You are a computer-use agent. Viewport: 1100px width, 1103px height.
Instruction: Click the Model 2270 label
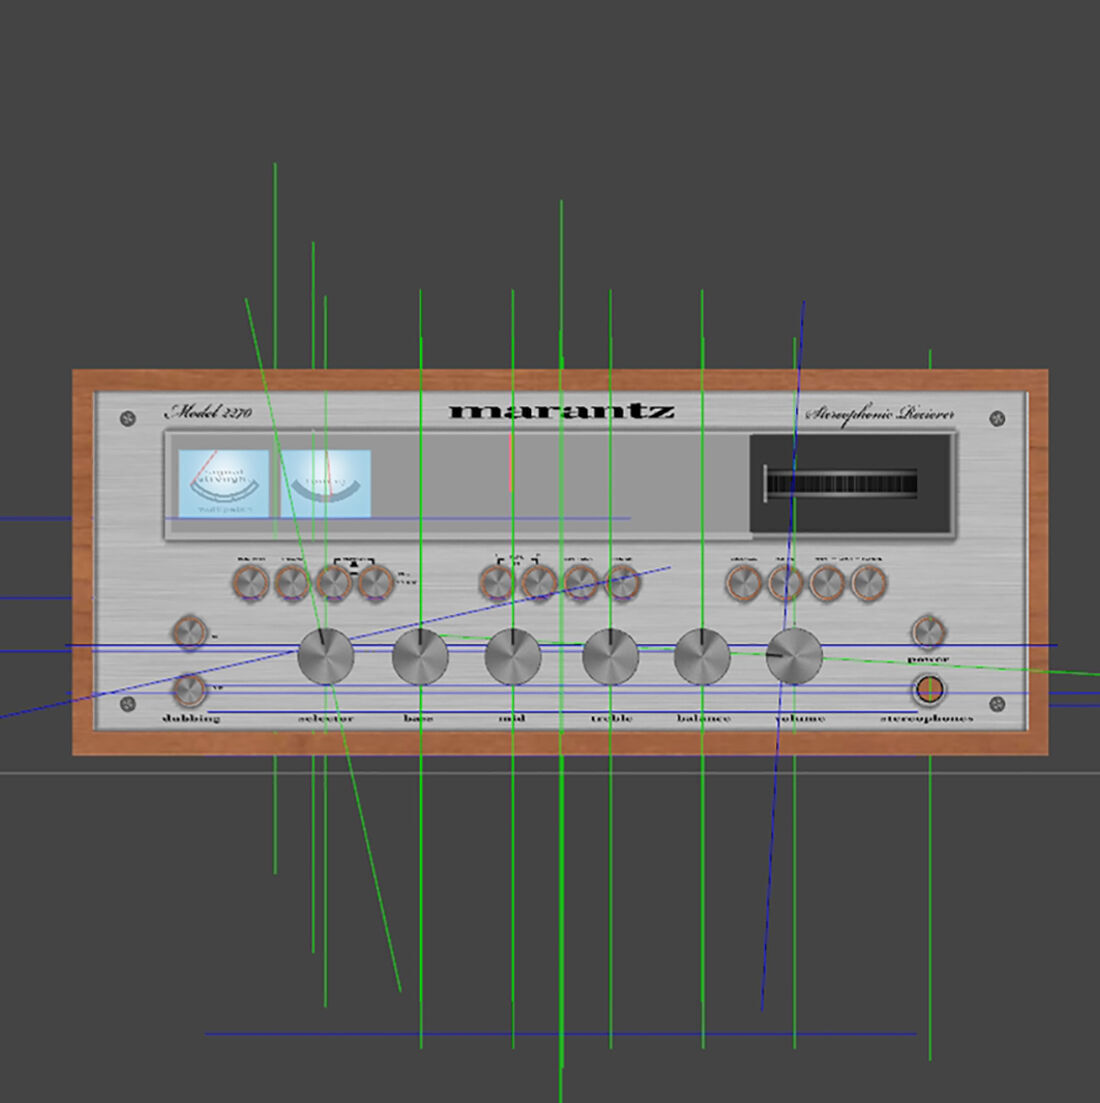pyautogui.click(x=208, y=412)
